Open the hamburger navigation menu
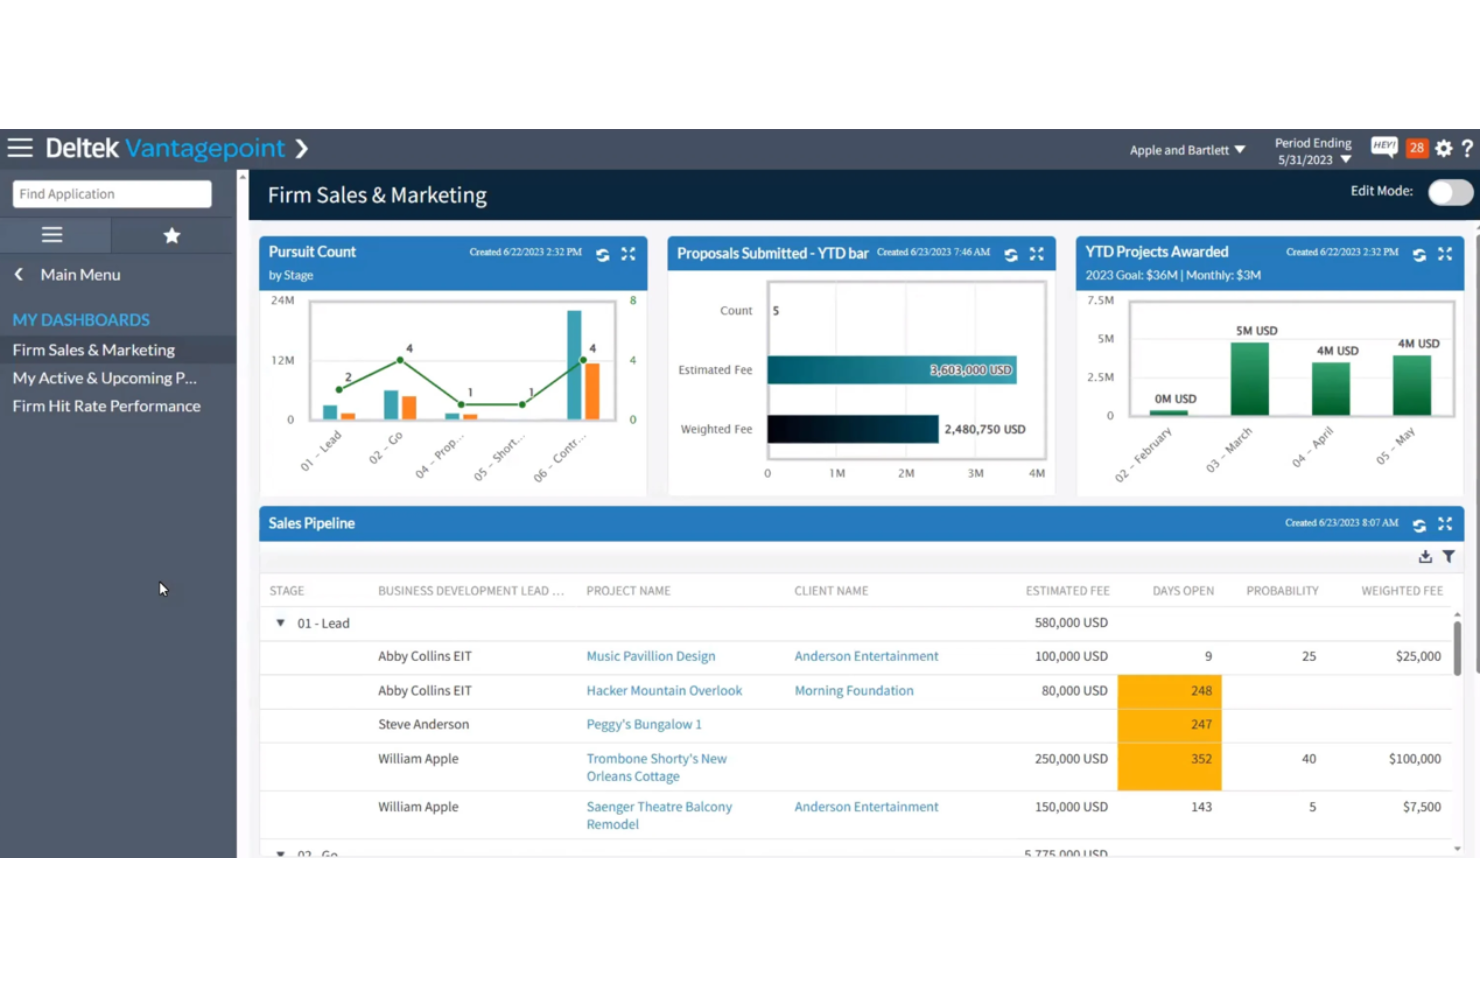This screenshot has height=987, width=1480. point(20,148)
